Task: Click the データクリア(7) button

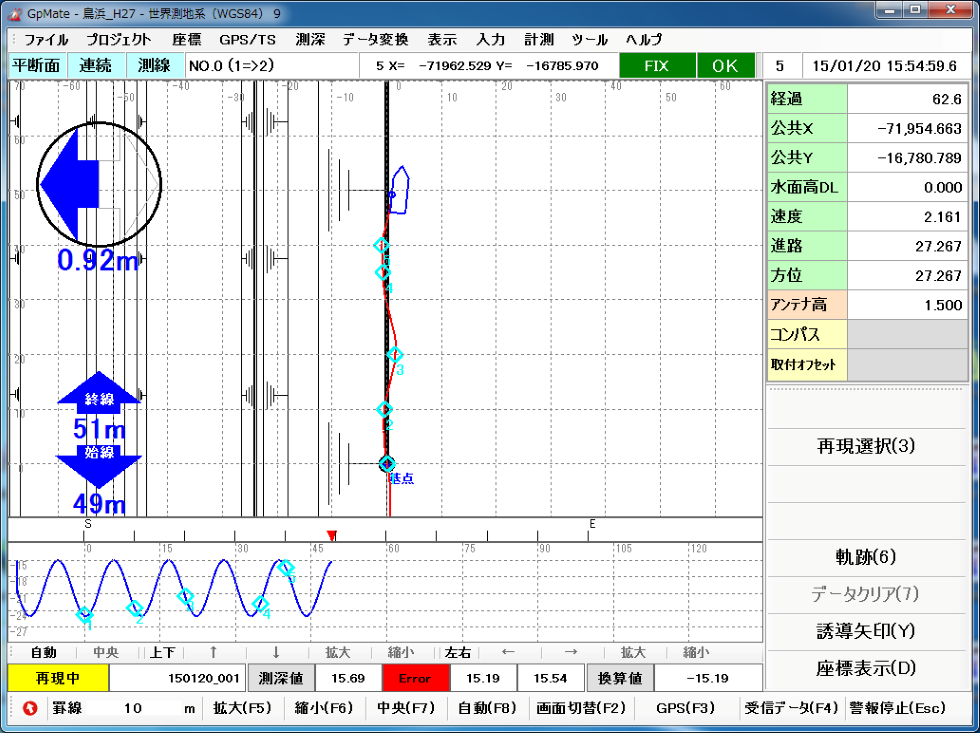Action: (866, 594)
